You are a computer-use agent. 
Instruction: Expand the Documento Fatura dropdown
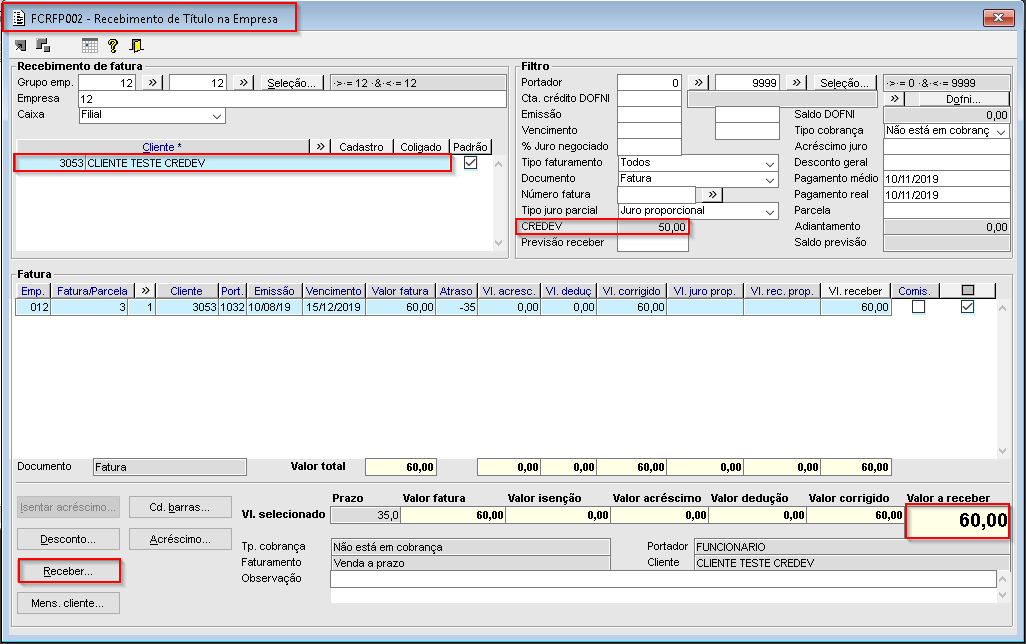(x=770, y=179)
